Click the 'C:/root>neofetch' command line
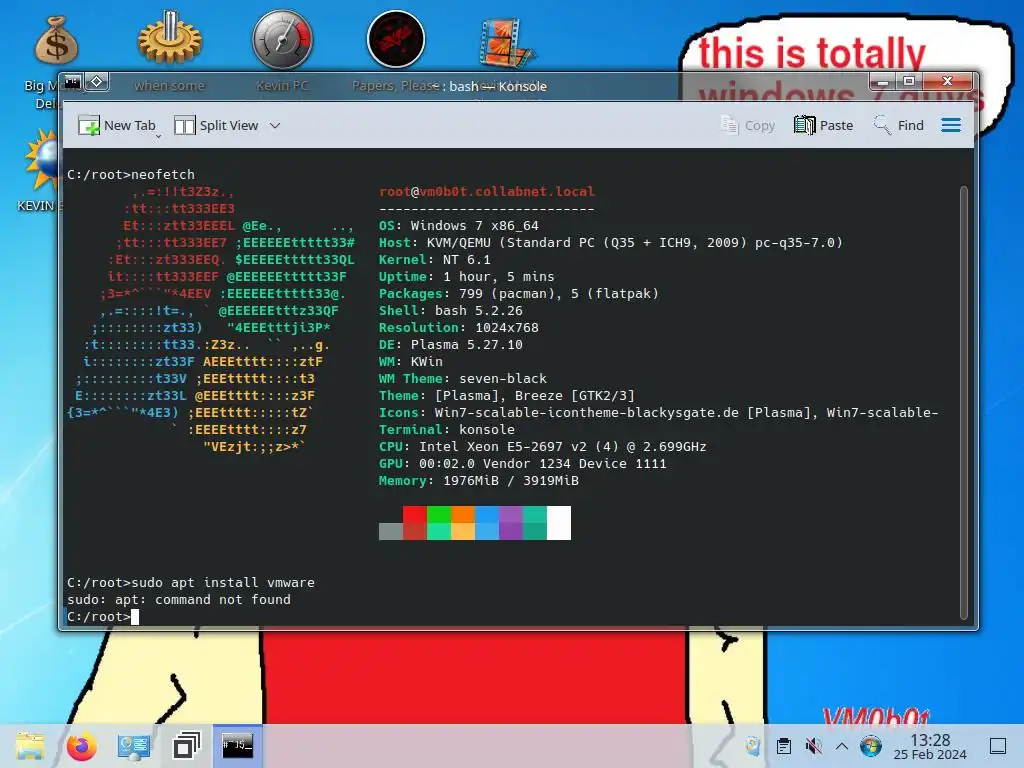Image resolution: width=1024 pixels, height=768 pixels. pos(131,174)
